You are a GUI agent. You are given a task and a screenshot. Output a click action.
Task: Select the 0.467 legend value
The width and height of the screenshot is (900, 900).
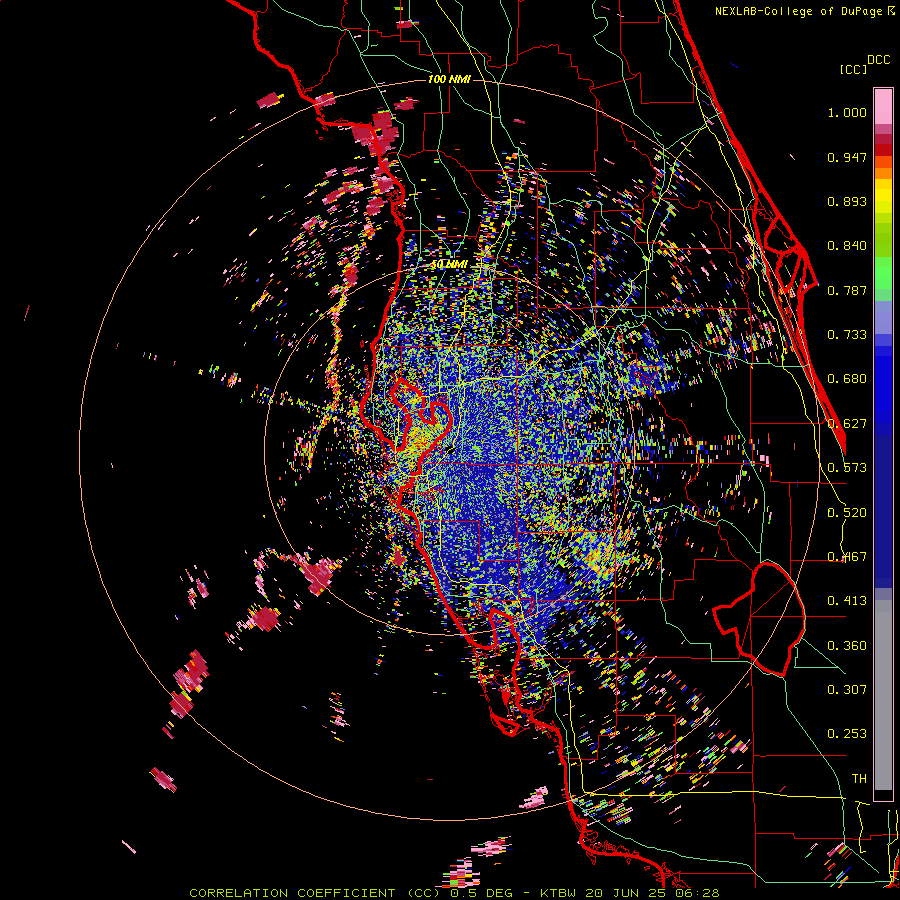(x=847, y=557)
